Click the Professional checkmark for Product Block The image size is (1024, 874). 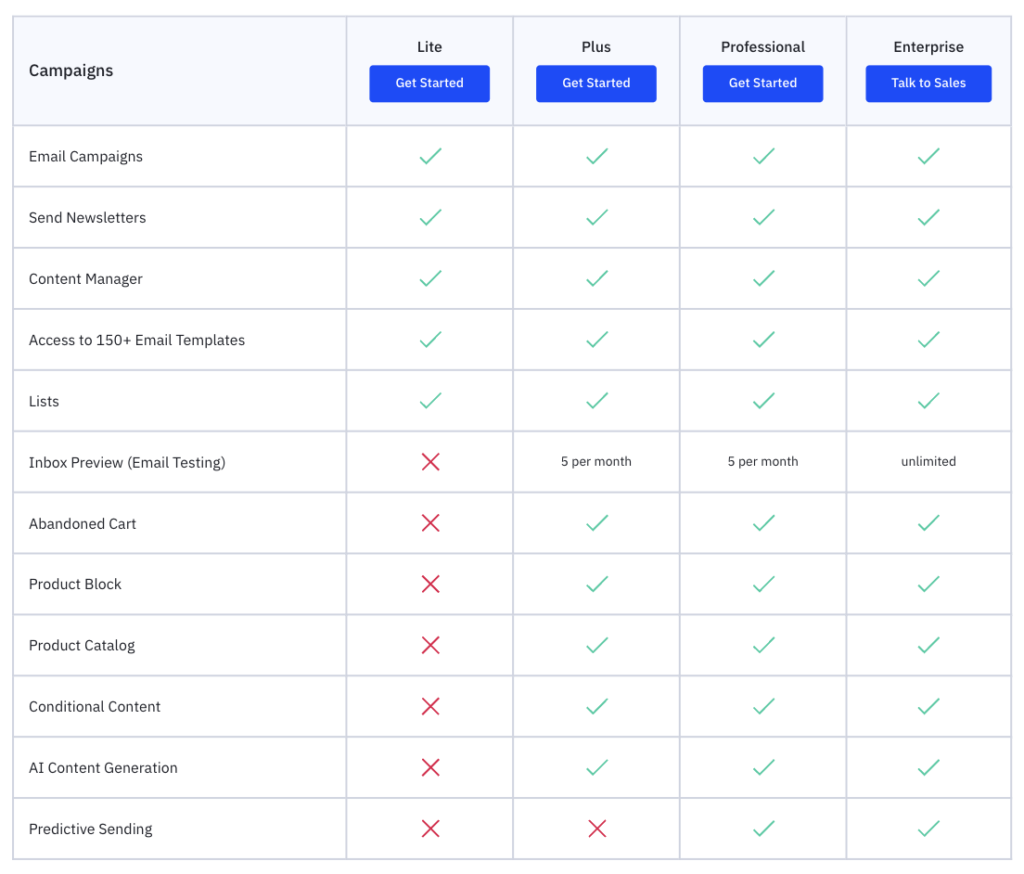763,584
